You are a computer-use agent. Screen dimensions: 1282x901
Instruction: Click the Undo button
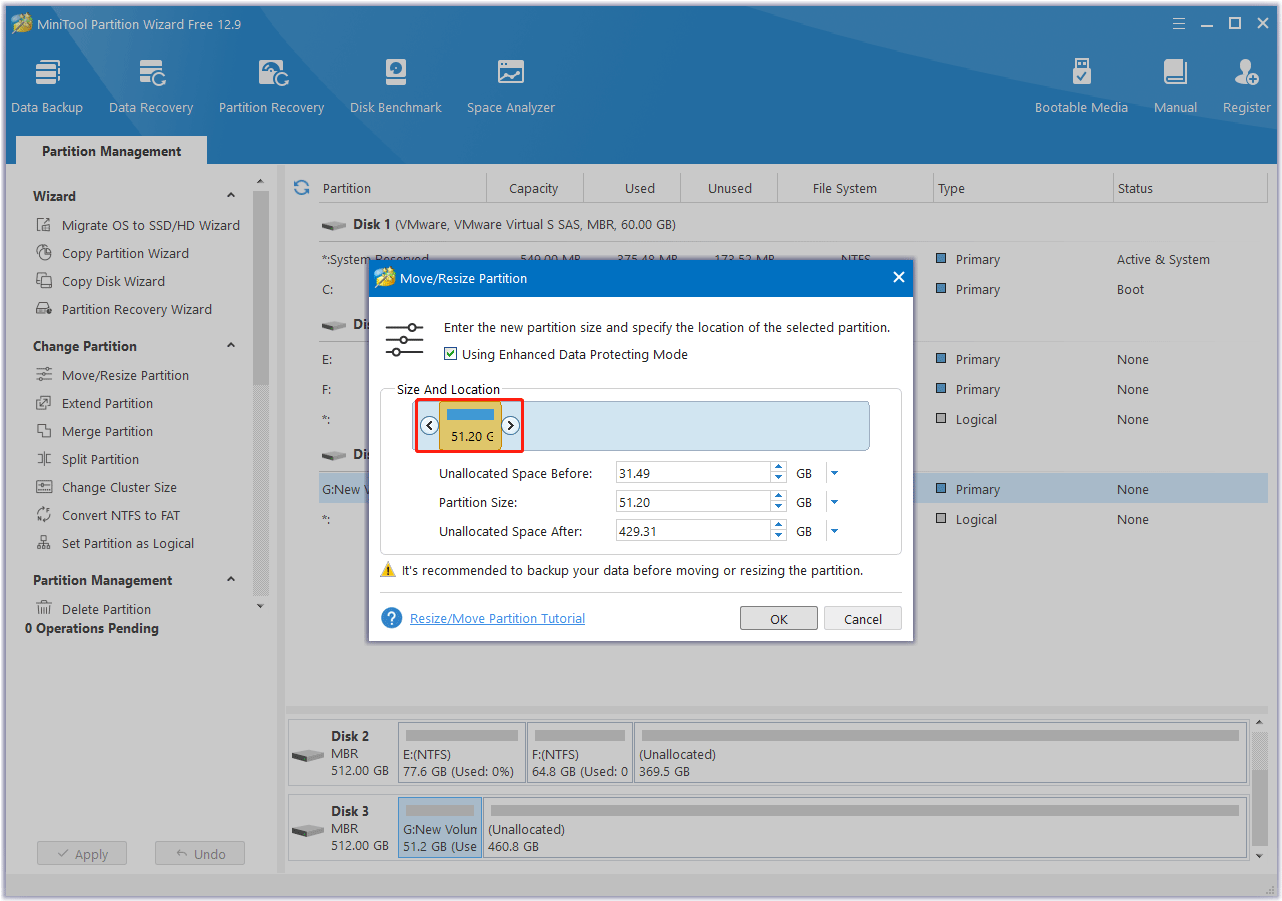(x=200, y=854)
